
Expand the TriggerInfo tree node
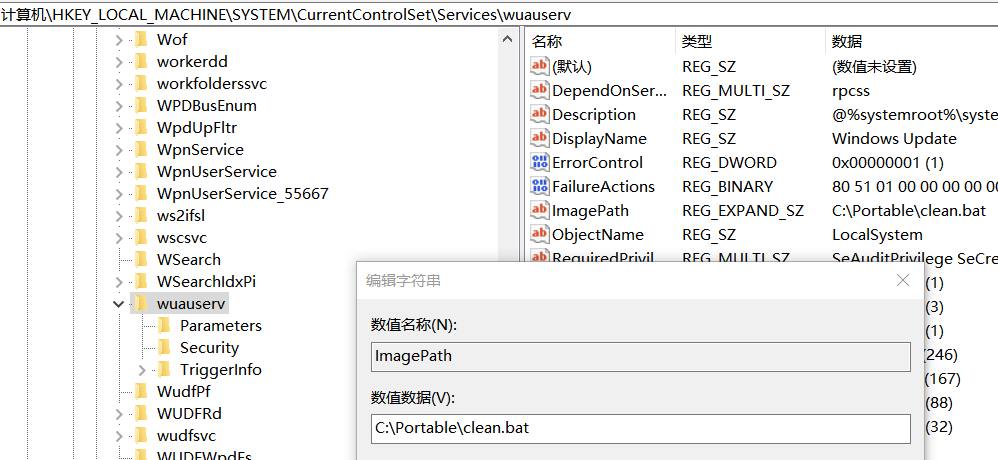click(141, 370)
